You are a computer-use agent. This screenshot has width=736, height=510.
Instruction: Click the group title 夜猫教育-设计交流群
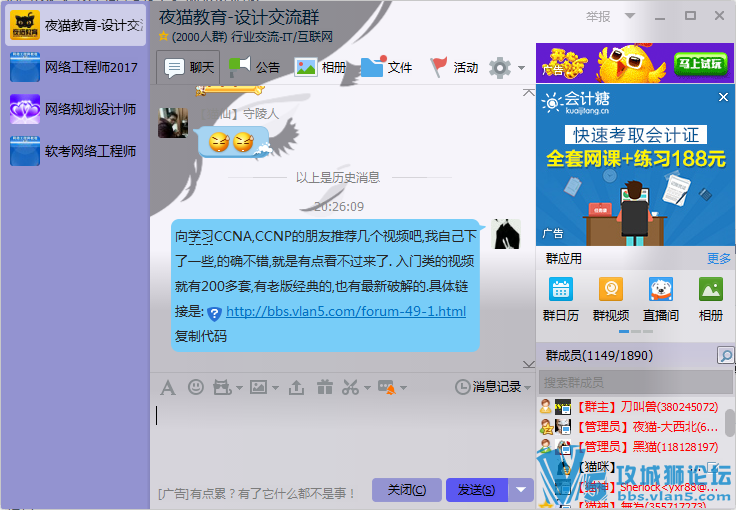coord(239,17)
